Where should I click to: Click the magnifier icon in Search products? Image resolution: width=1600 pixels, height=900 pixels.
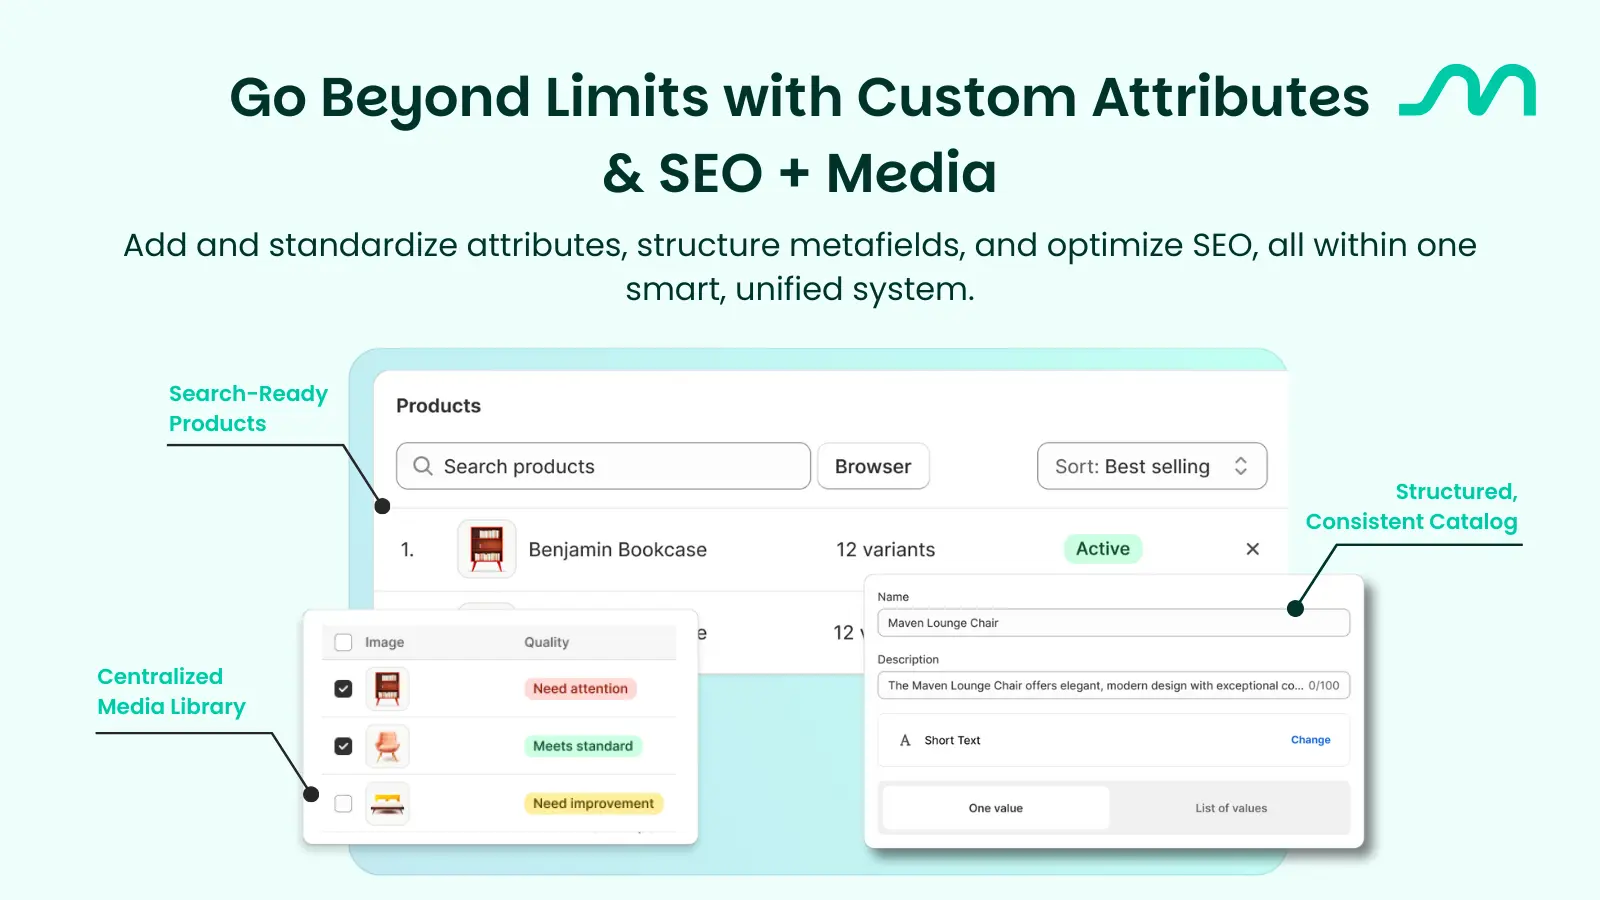coord(423,466)
